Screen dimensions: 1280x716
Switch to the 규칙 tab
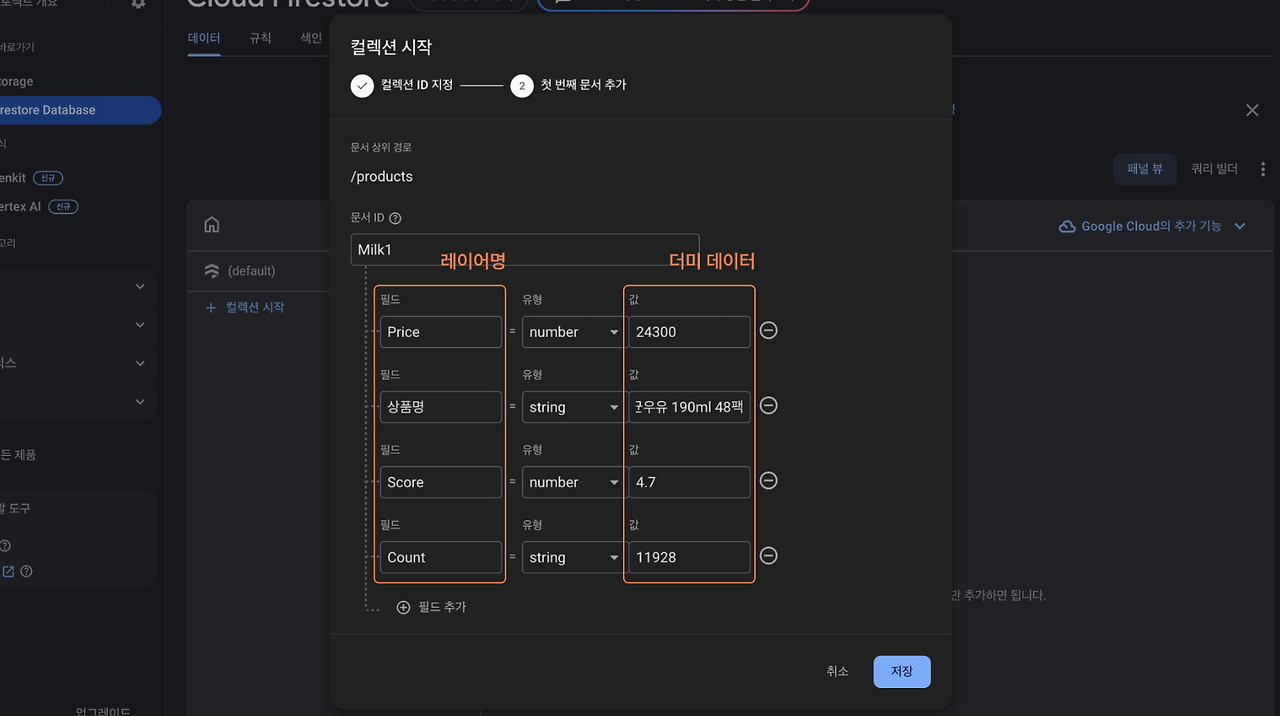260,37
